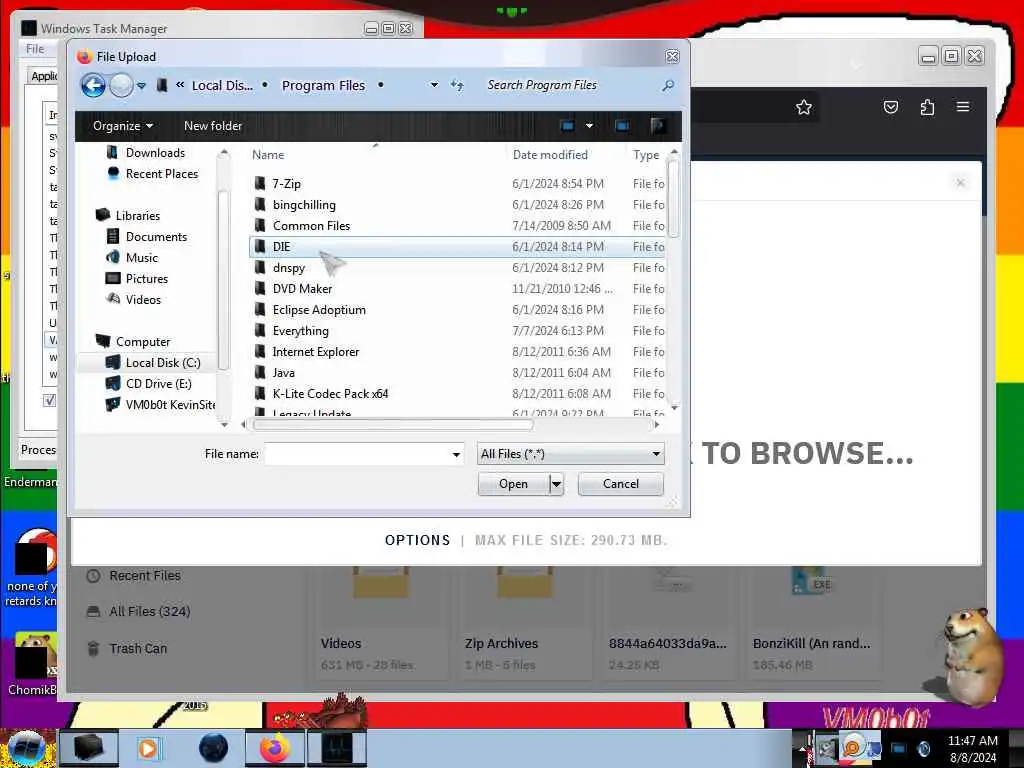Viewport: 1024px width, 768px height.
Task: Click the file list vertical scrollbar
Action: coord(674,199)
